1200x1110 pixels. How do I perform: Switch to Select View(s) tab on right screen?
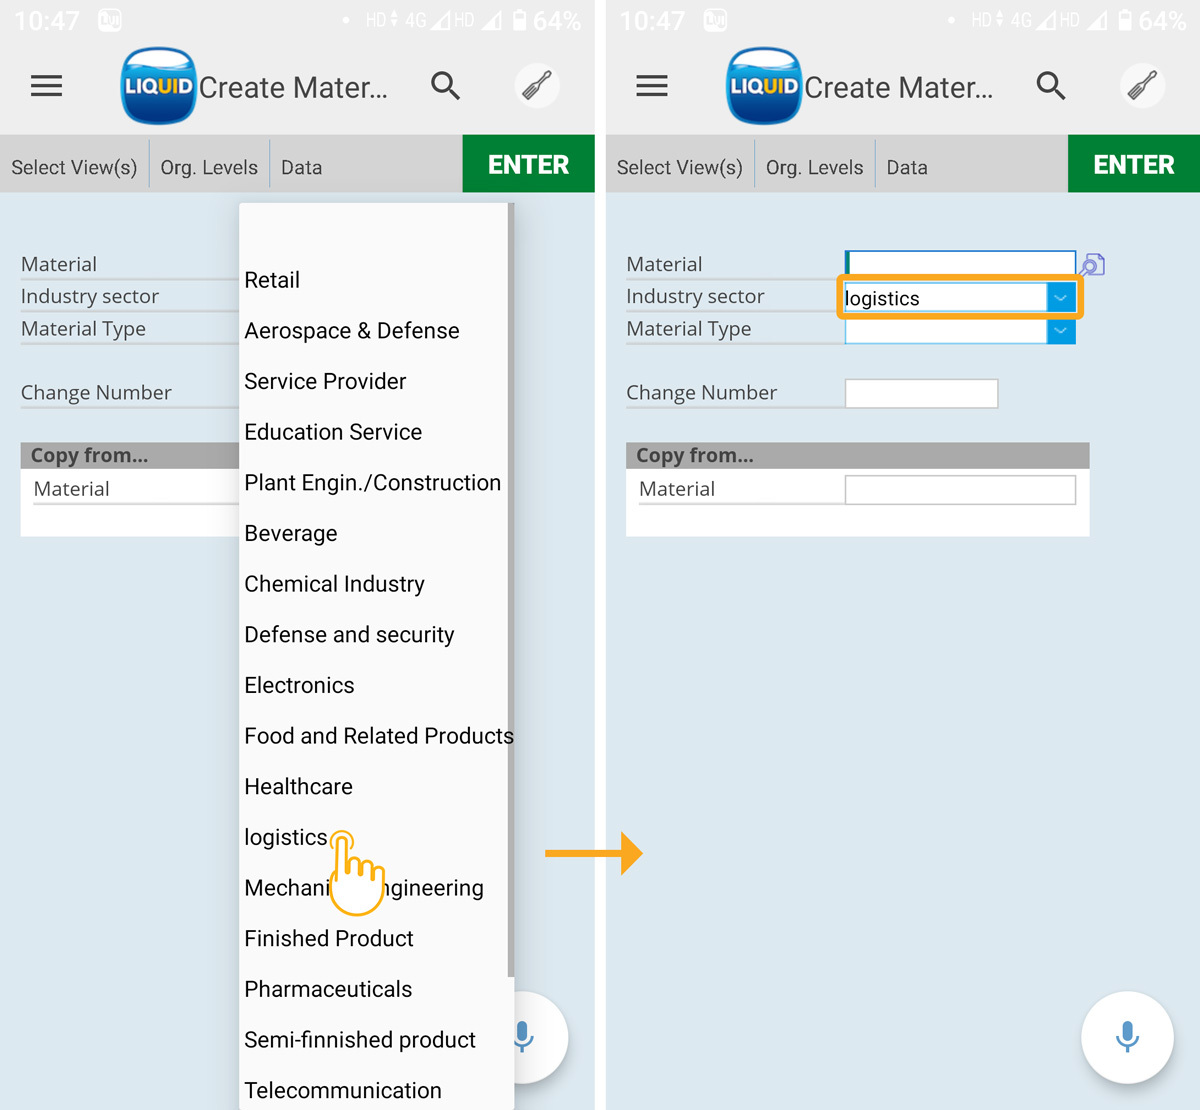[679, 167]
